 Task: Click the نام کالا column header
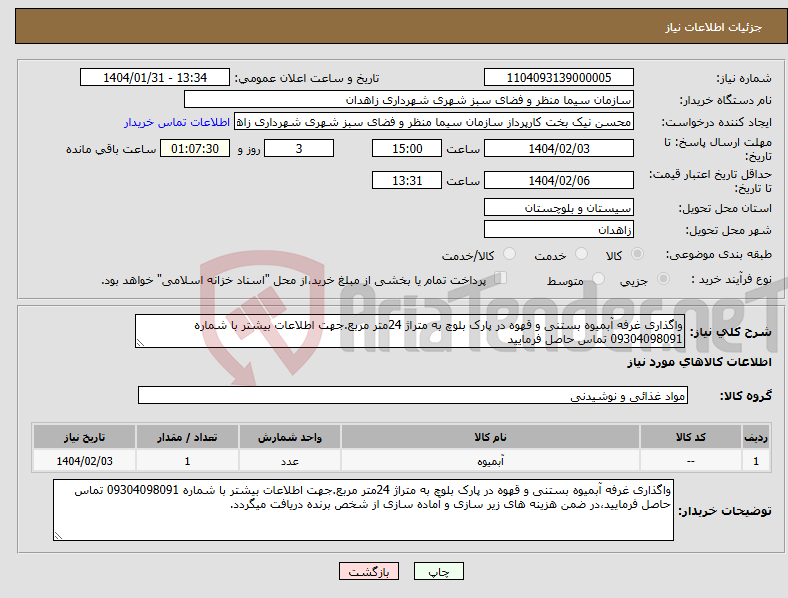point(490,437)
